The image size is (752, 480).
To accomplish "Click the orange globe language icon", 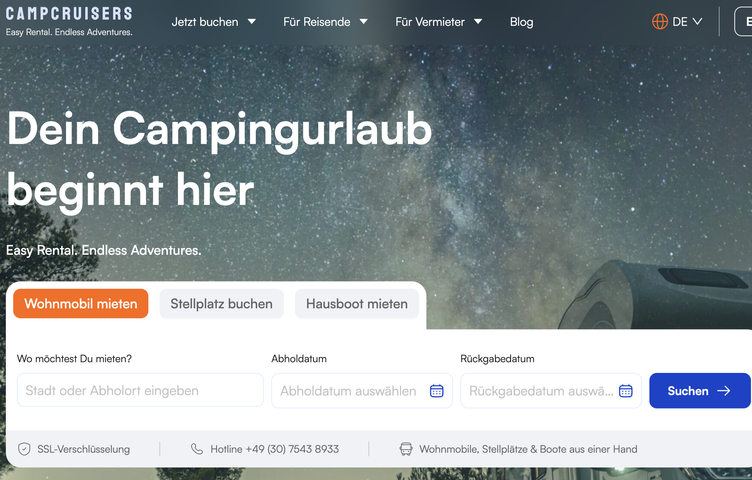I will pos(660,22).
